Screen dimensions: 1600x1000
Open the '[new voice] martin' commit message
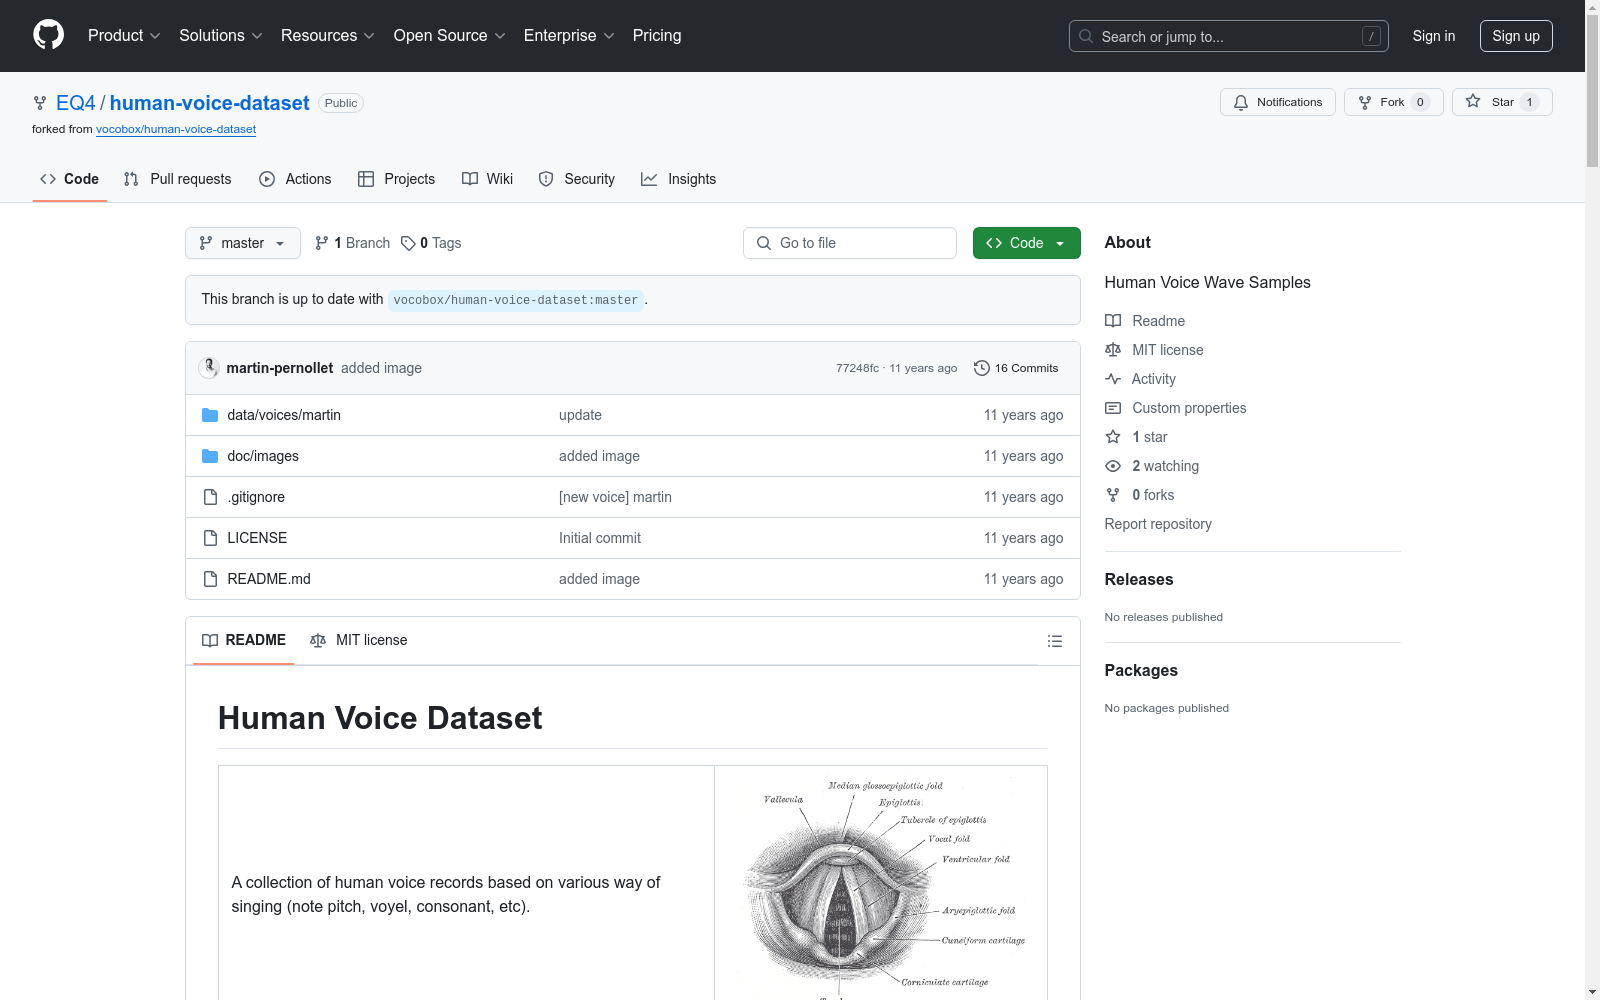(615, 497)
